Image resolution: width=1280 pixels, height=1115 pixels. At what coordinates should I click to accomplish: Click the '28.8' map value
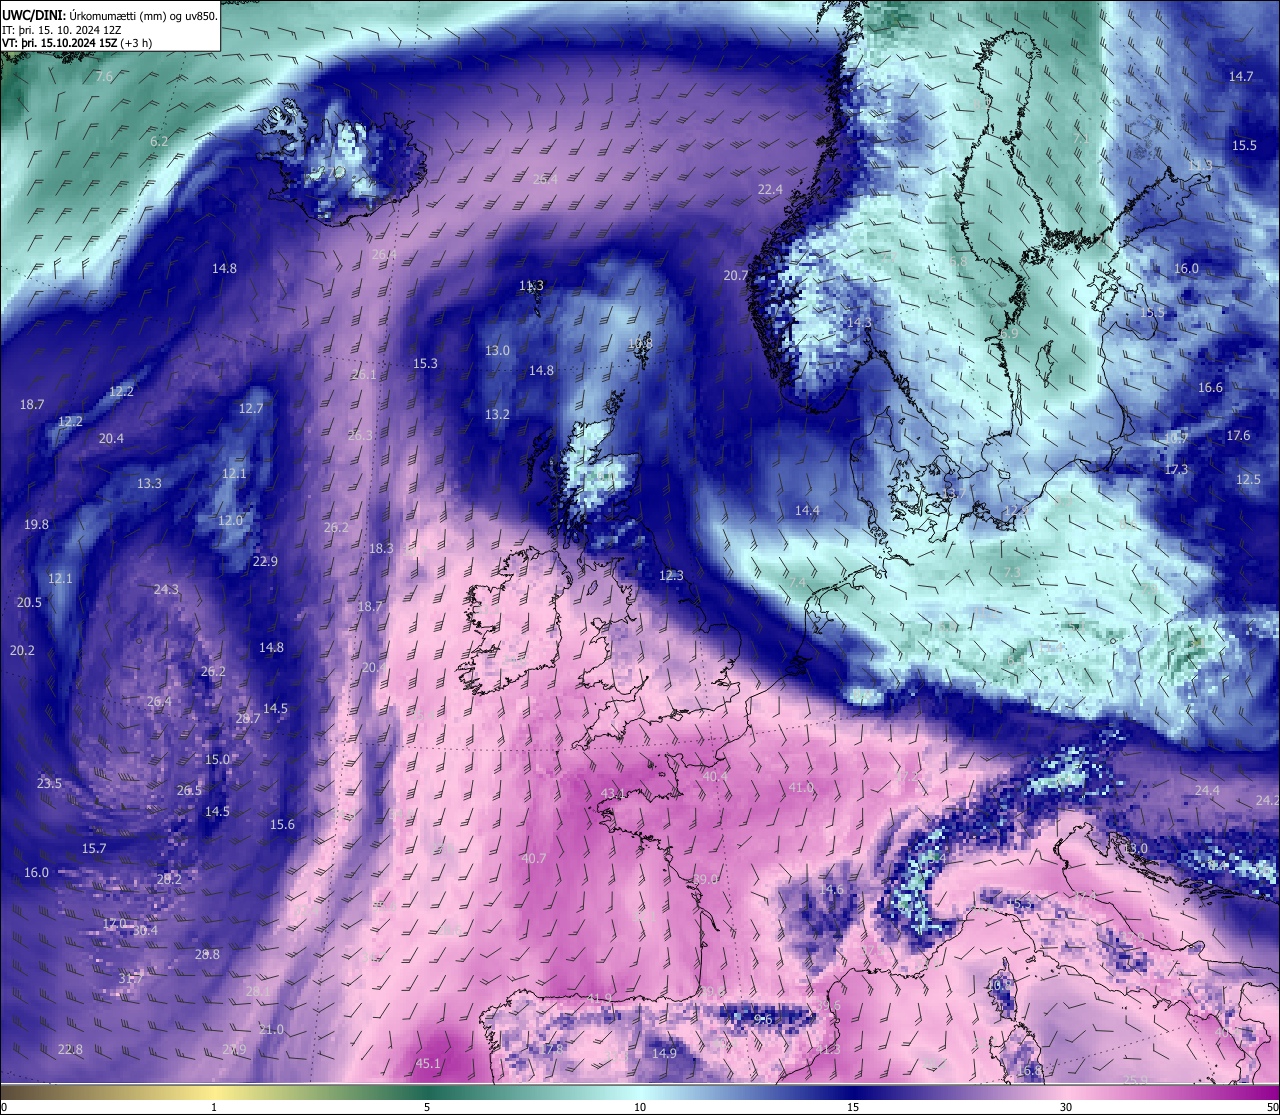click(207, 955)
